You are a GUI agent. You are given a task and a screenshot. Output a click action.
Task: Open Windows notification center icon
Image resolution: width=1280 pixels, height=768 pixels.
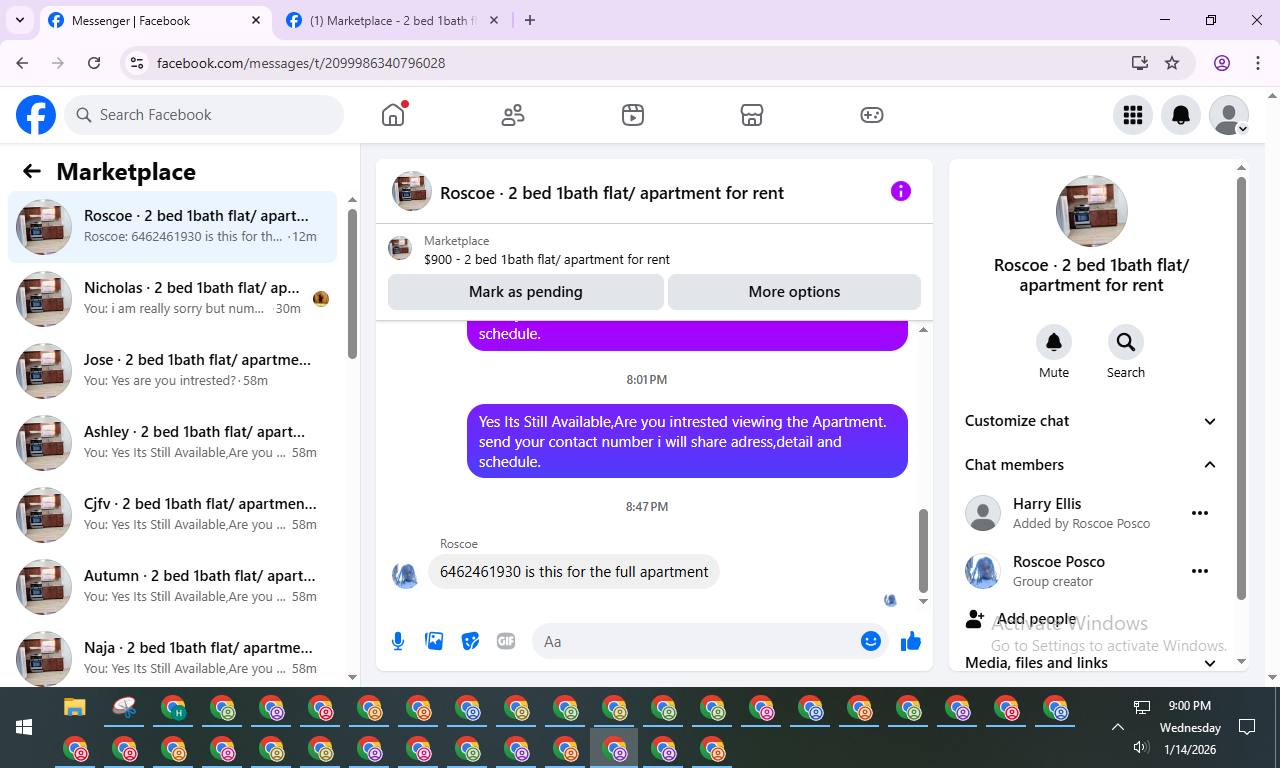pos(1247,727)
